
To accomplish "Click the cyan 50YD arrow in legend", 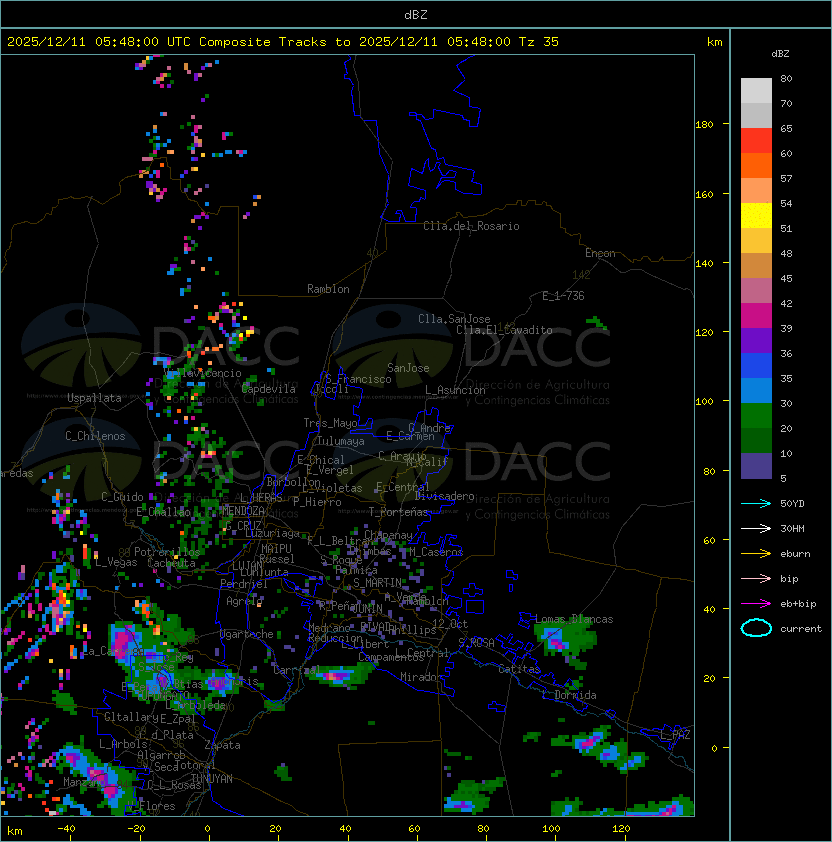I will point(756,503).
